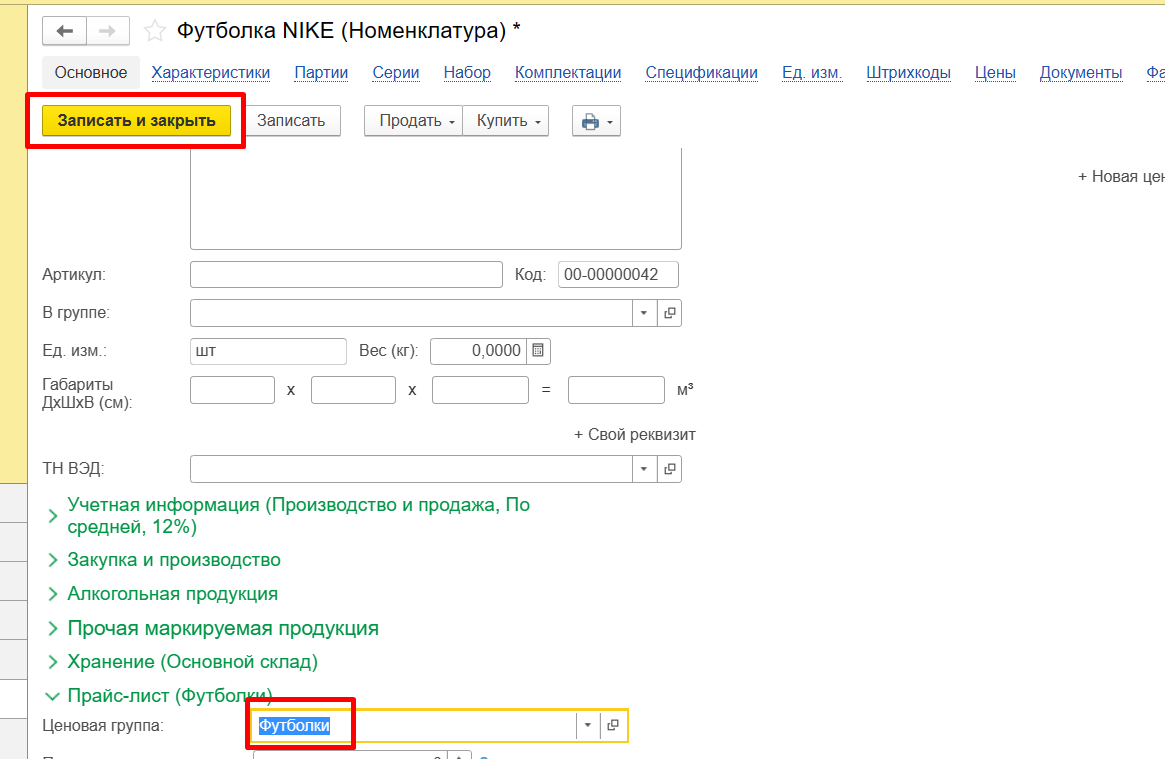The image size is (1165, 759).
Task: Click into the Артикул input field
Action: point(346,275)
